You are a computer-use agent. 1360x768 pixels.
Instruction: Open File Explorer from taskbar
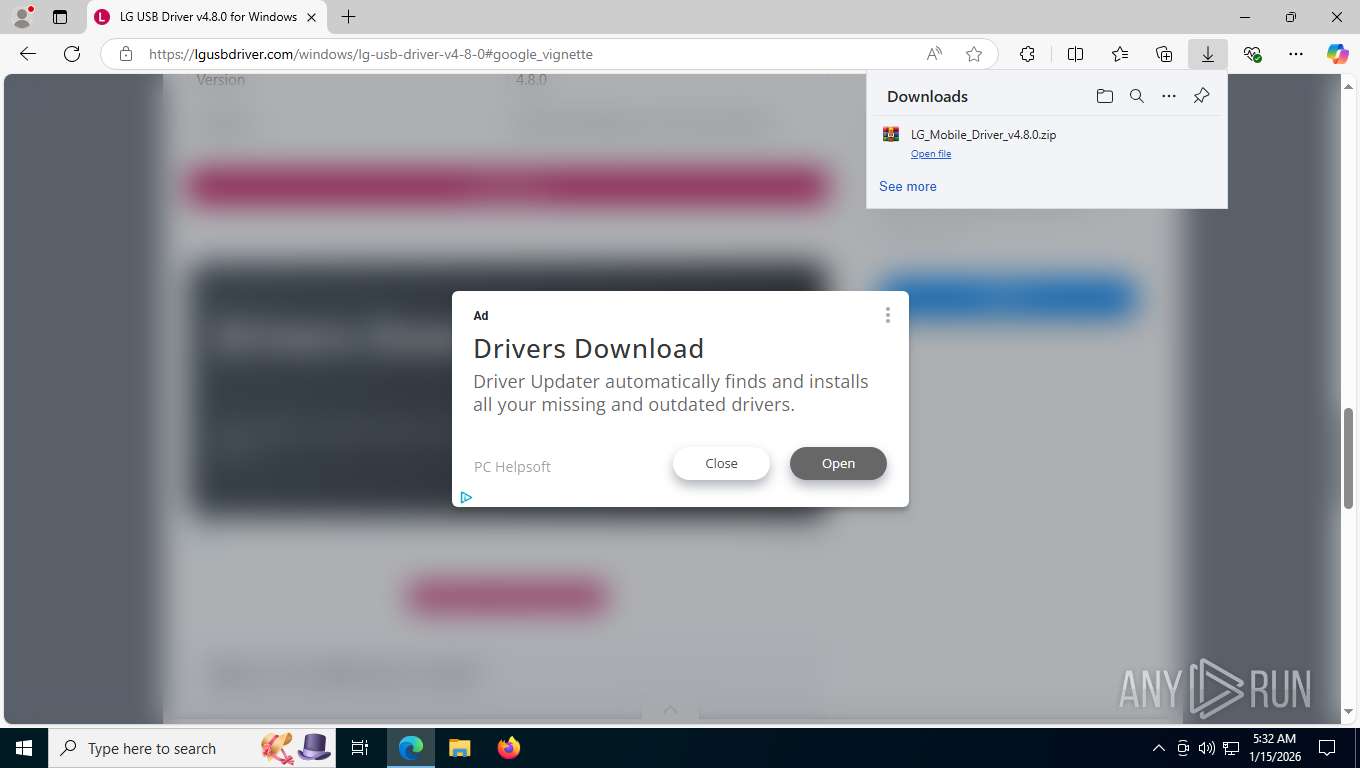[x=459, y=748]
